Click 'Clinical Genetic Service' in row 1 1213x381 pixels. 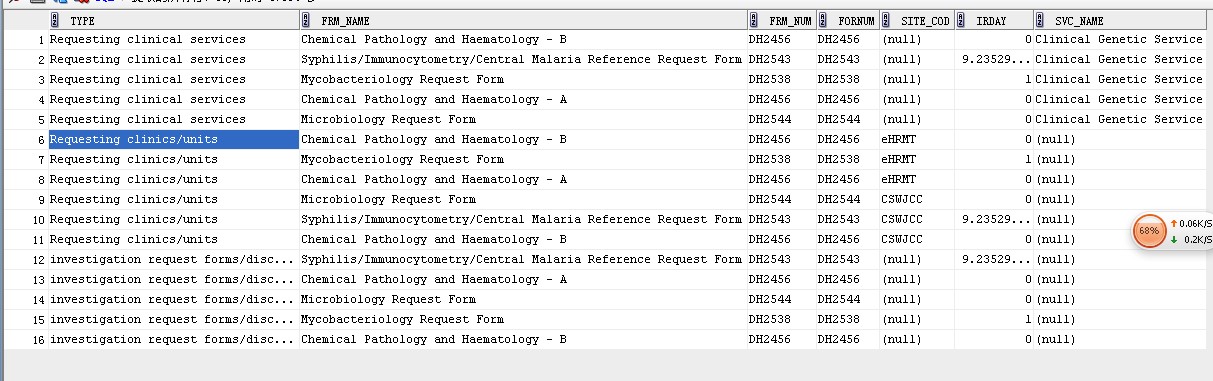[x=1119, y=40]
